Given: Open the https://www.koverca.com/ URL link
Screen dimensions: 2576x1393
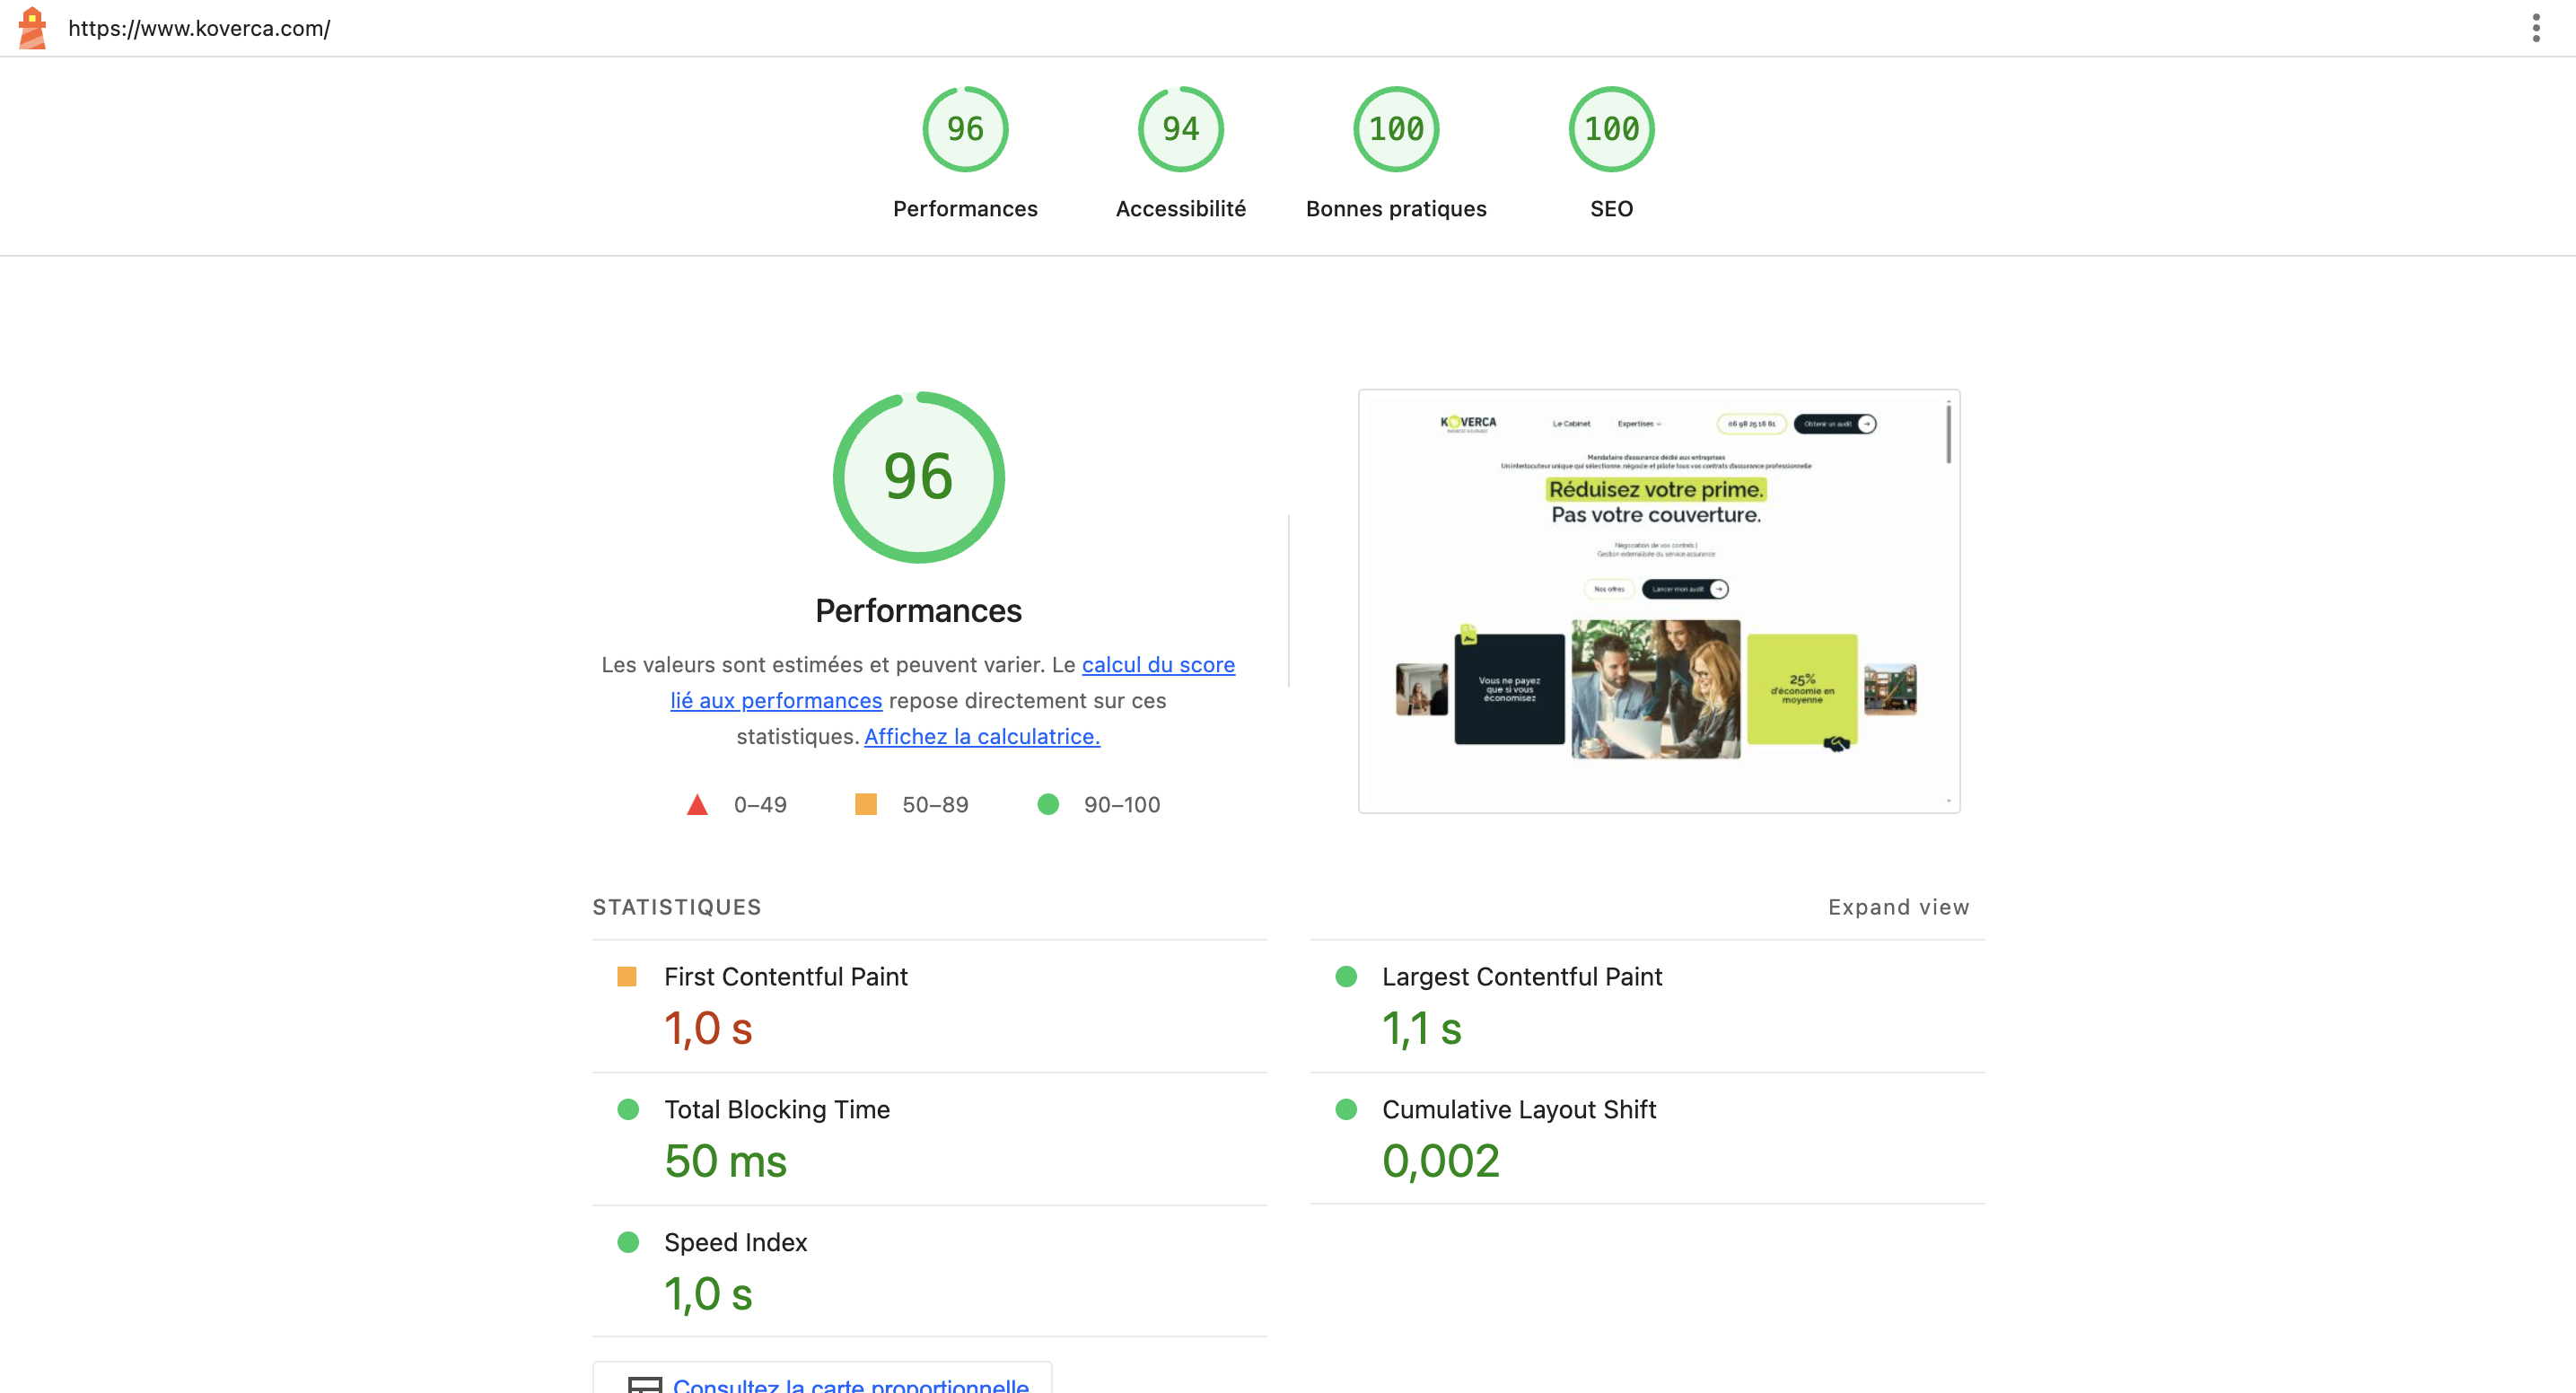Looking at the screenshot, I should coord(199,28).
